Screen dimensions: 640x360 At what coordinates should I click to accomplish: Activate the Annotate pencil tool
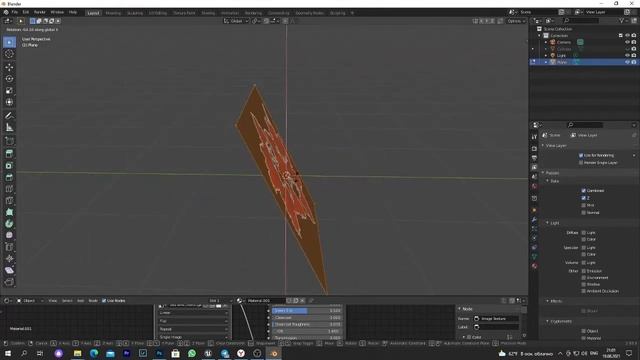pyautogui.click(x=9, y=116)
